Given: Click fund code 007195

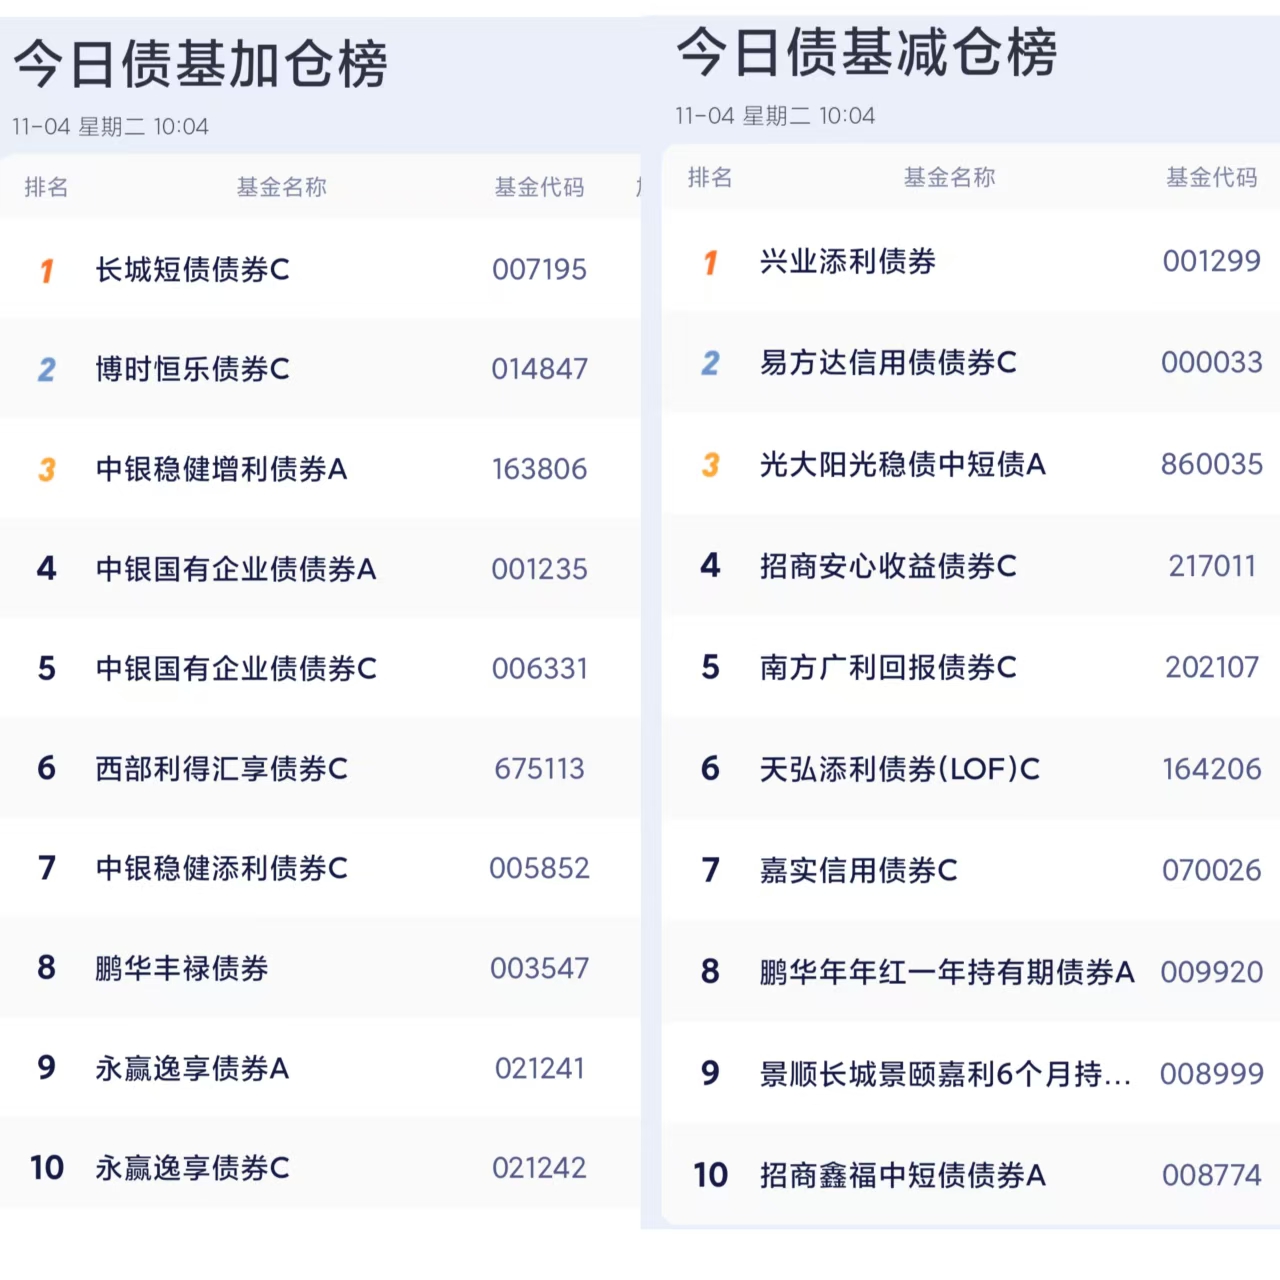Looking at the screenshot, I should [x=539, y=269].
